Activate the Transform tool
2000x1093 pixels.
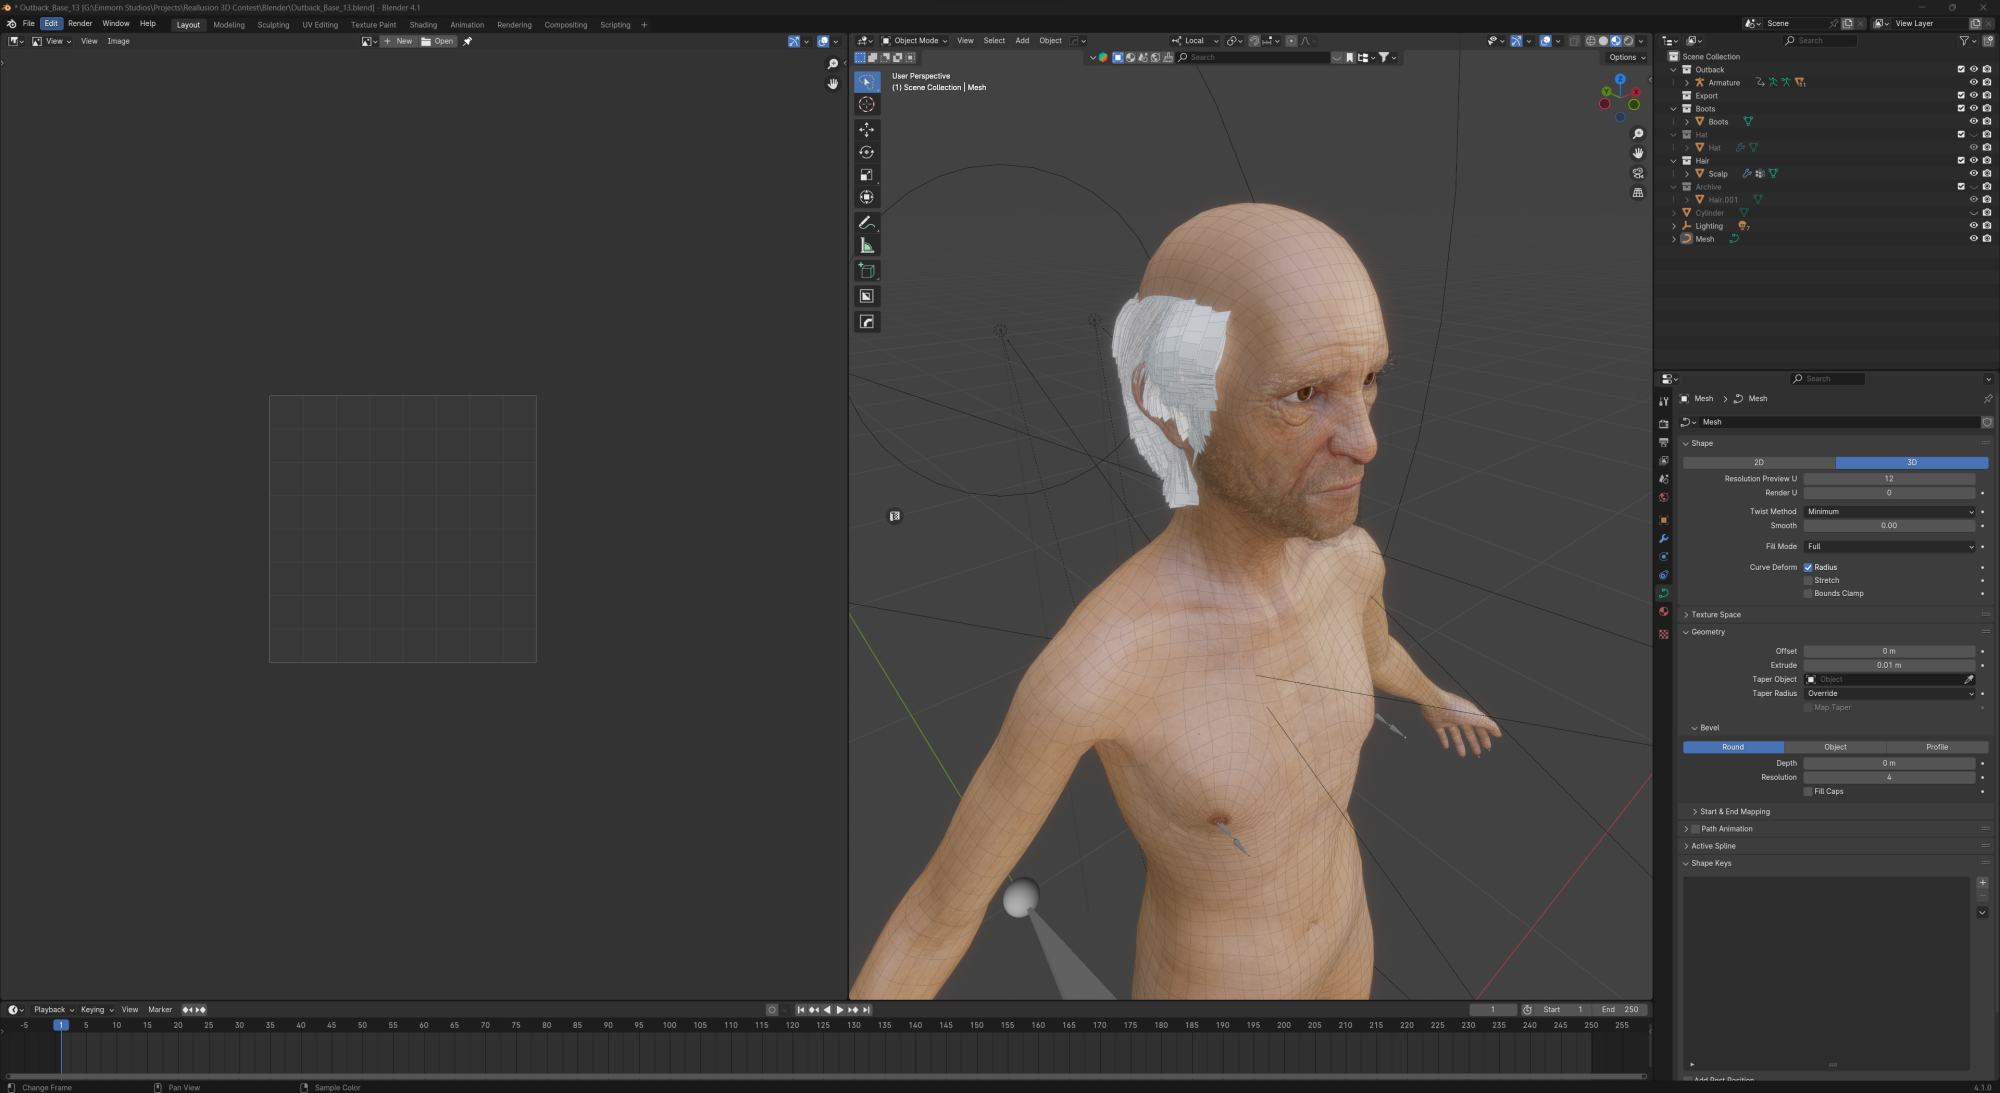pyautogui.click(x=867, y=197)
